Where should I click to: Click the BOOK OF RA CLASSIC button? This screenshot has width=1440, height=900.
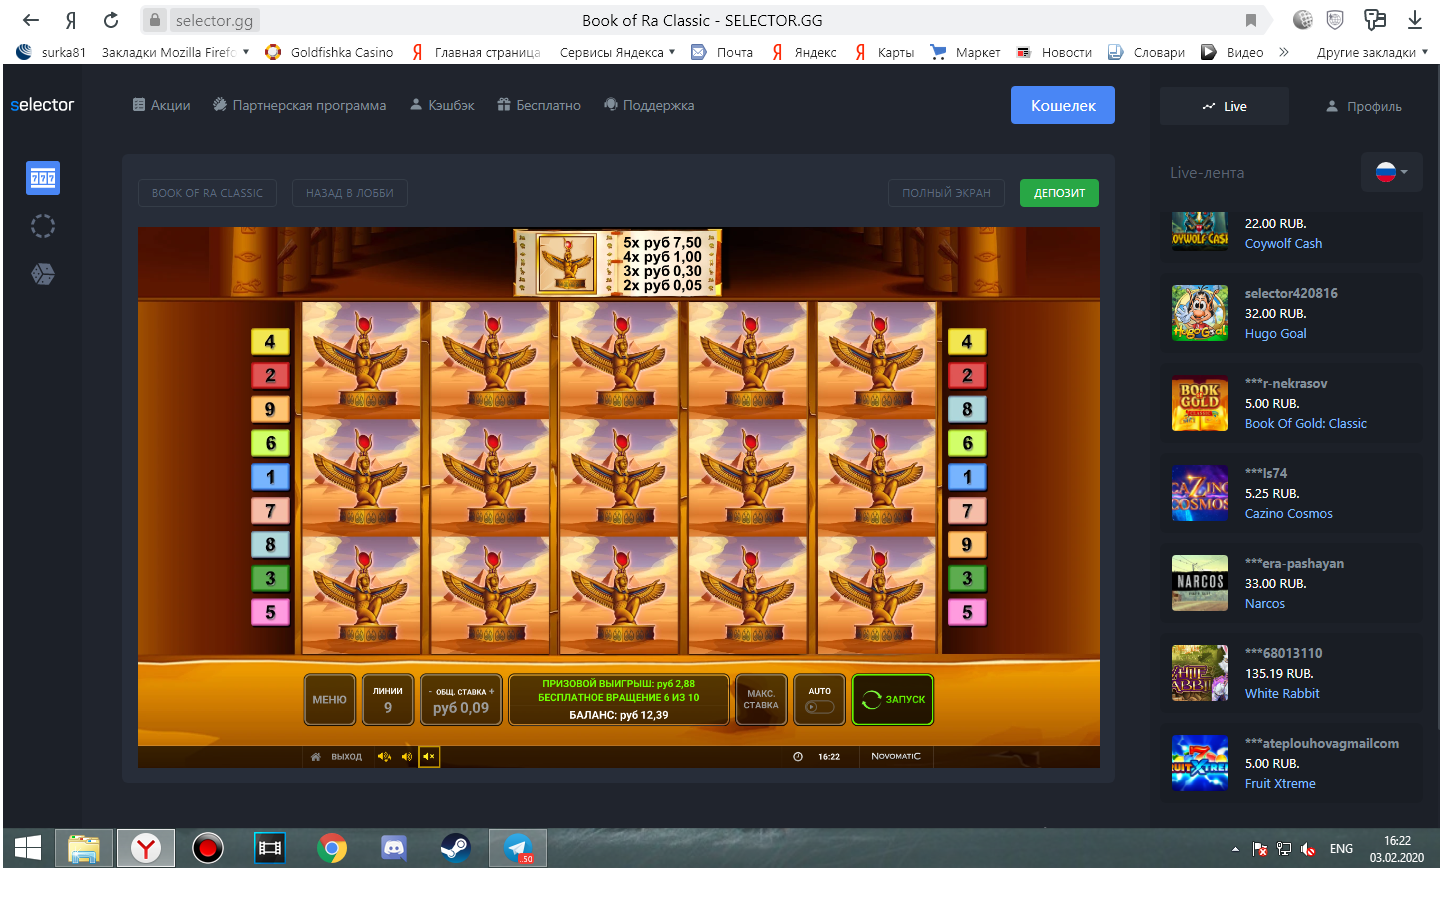tap(207, 193)
